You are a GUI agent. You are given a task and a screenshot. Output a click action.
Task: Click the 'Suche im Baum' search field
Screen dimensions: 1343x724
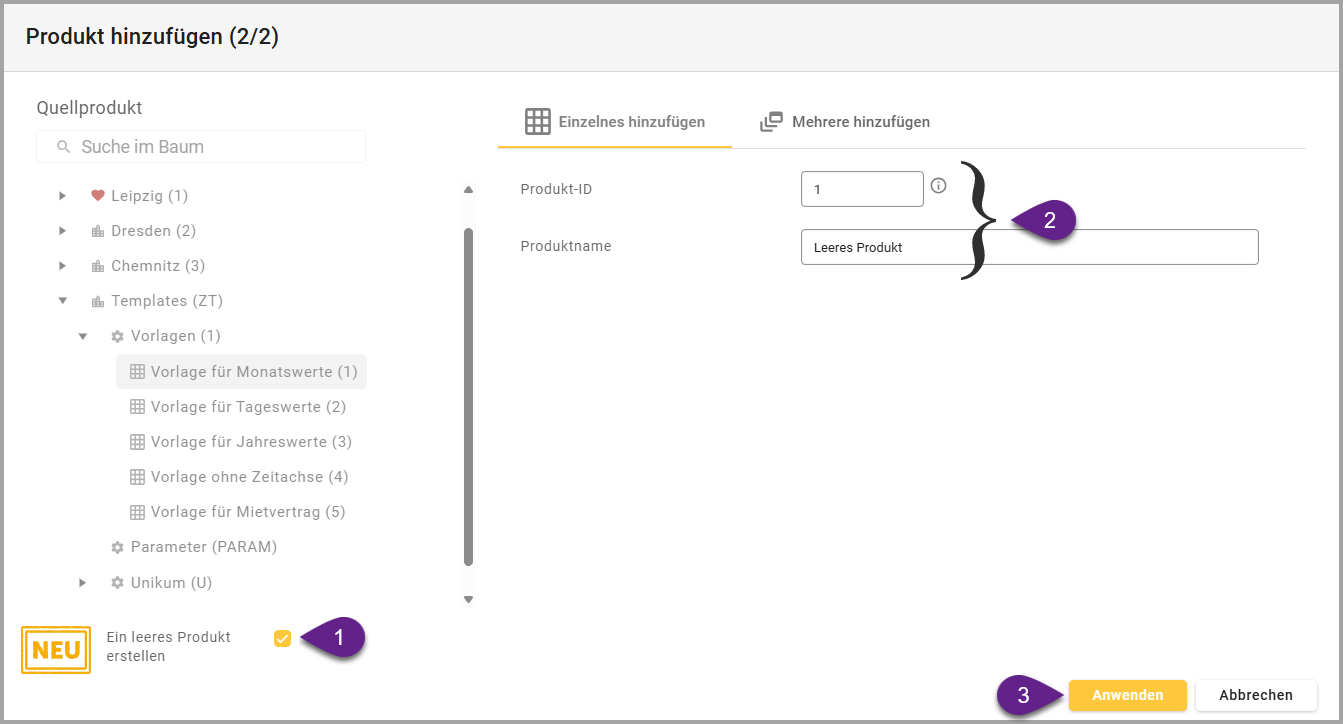[201, 147]
